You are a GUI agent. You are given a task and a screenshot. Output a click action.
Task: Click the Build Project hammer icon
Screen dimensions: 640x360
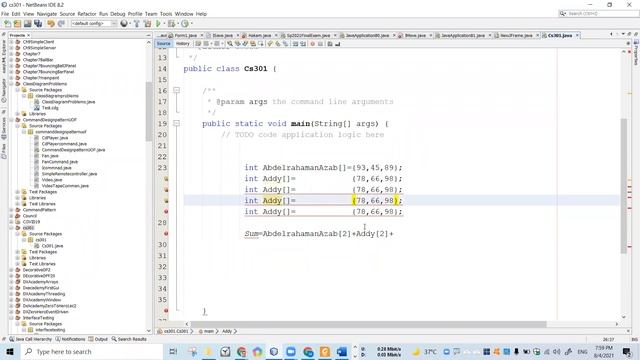click(x=137, y=24)
